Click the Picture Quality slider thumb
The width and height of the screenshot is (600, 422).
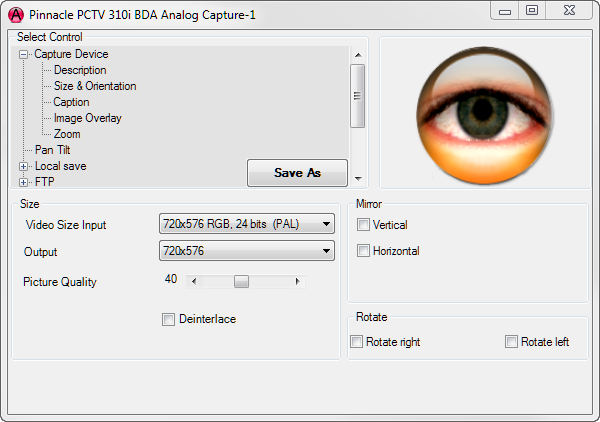(x=241, y=281)
